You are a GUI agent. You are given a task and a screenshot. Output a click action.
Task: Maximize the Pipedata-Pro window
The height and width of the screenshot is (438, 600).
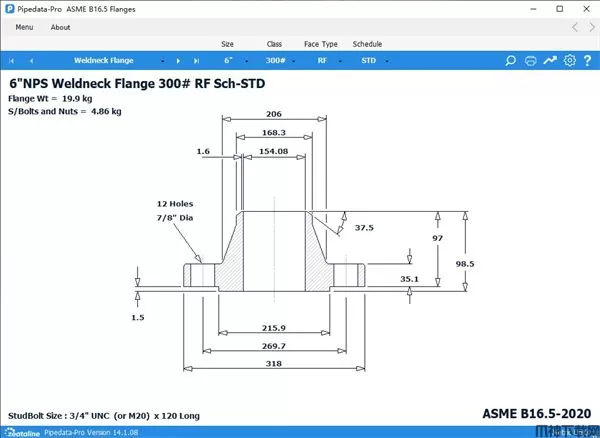coord(560,9)
